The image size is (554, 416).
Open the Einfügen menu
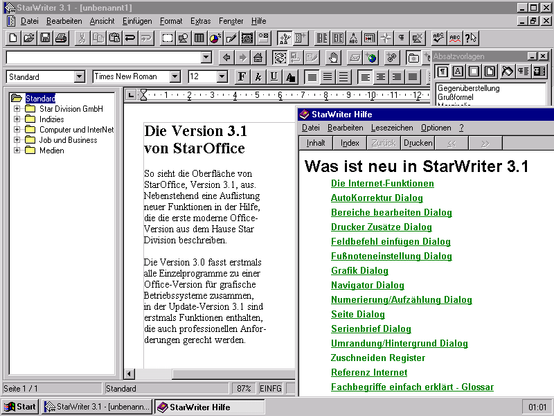click(x=137, y=21)
